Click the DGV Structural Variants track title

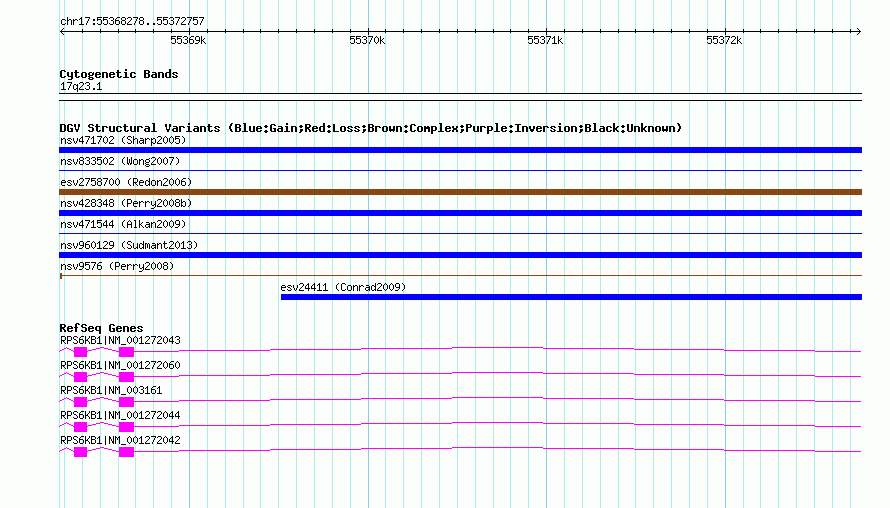coord(371,128)
